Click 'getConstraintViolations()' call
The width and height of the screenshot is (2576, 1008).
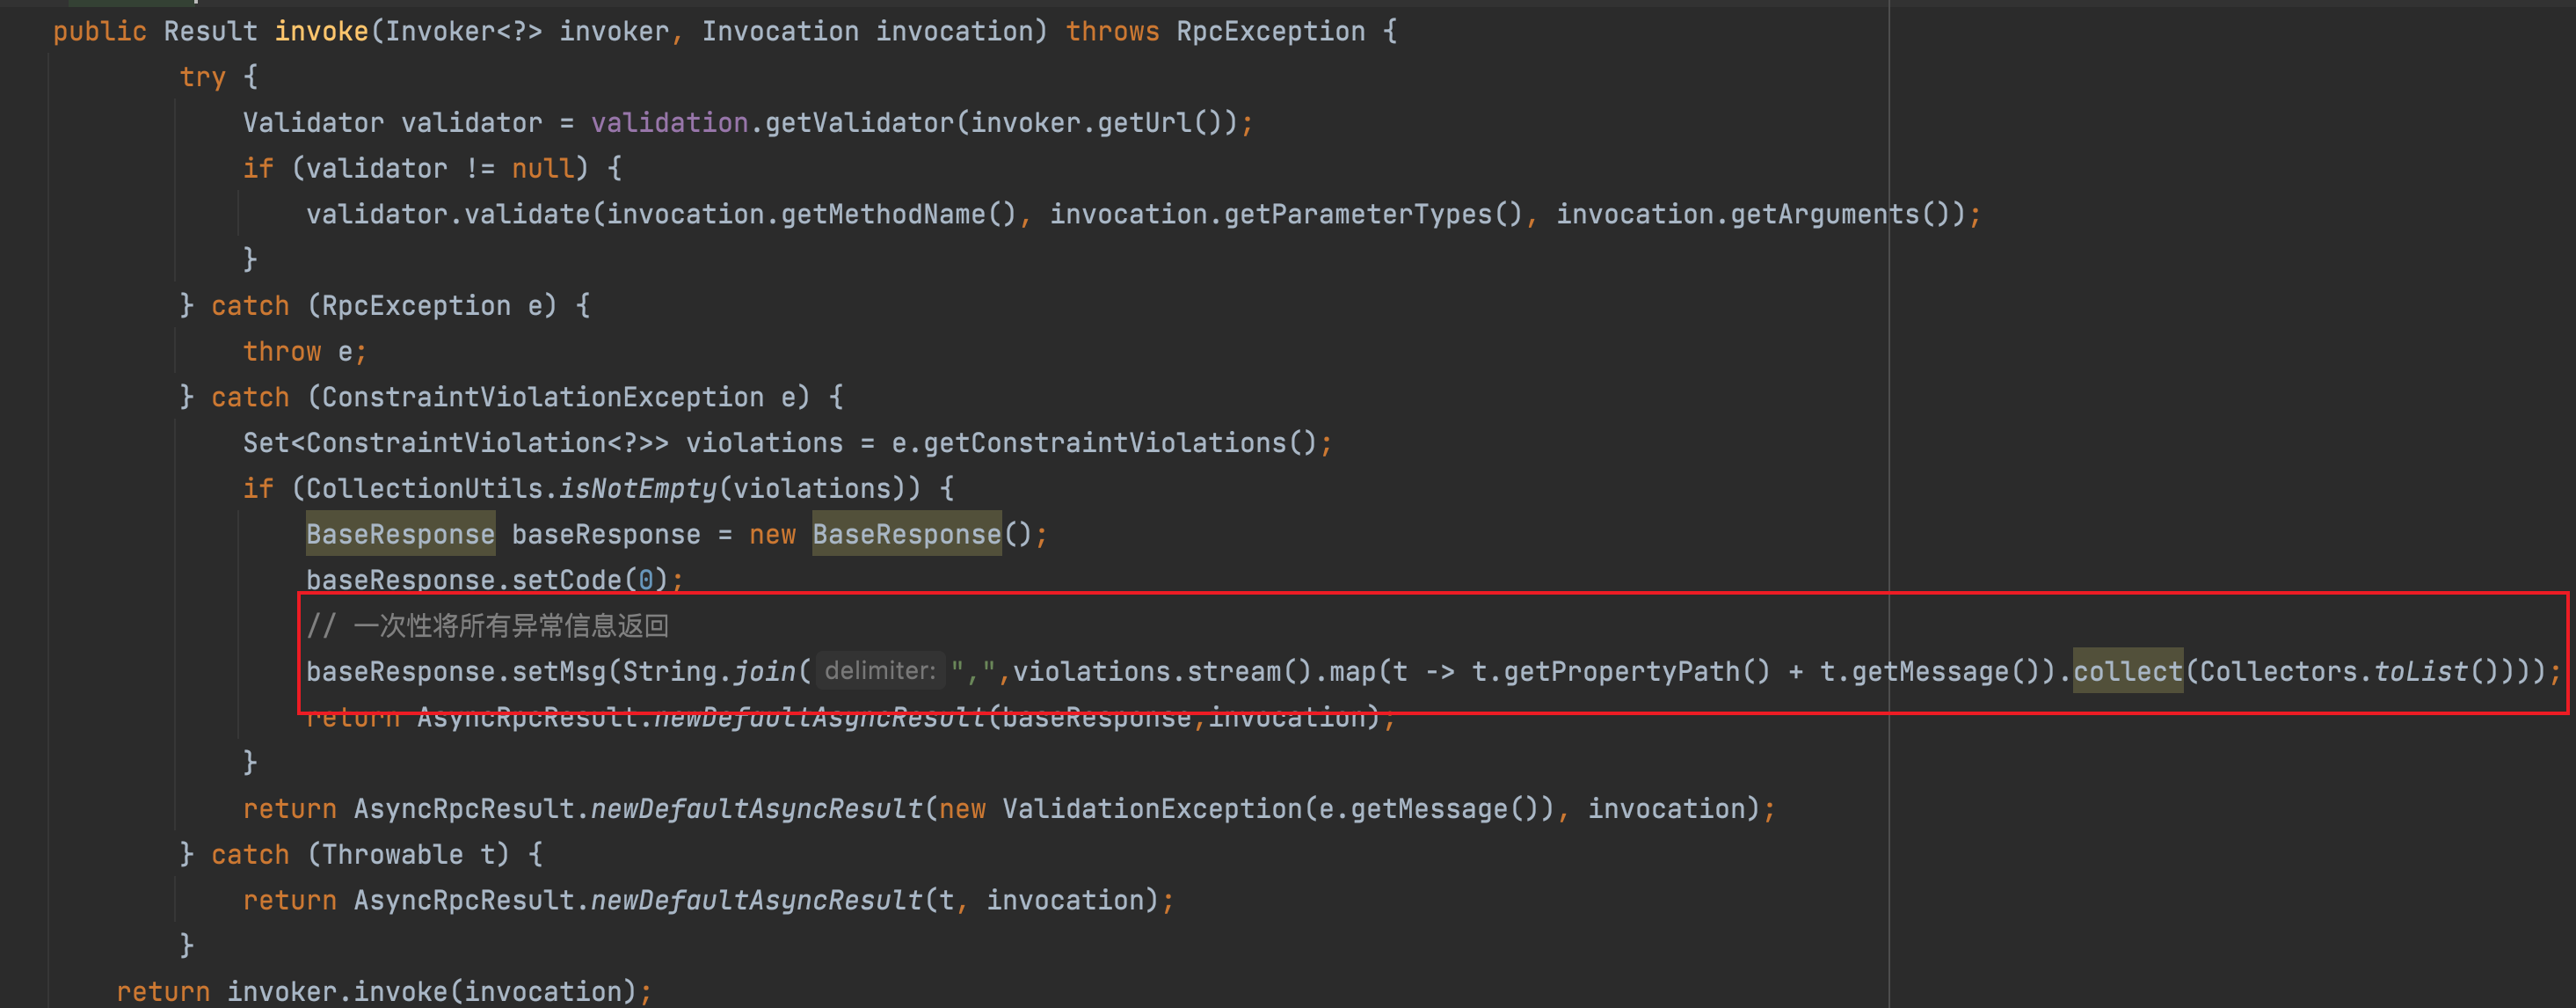coord(1120,443)
